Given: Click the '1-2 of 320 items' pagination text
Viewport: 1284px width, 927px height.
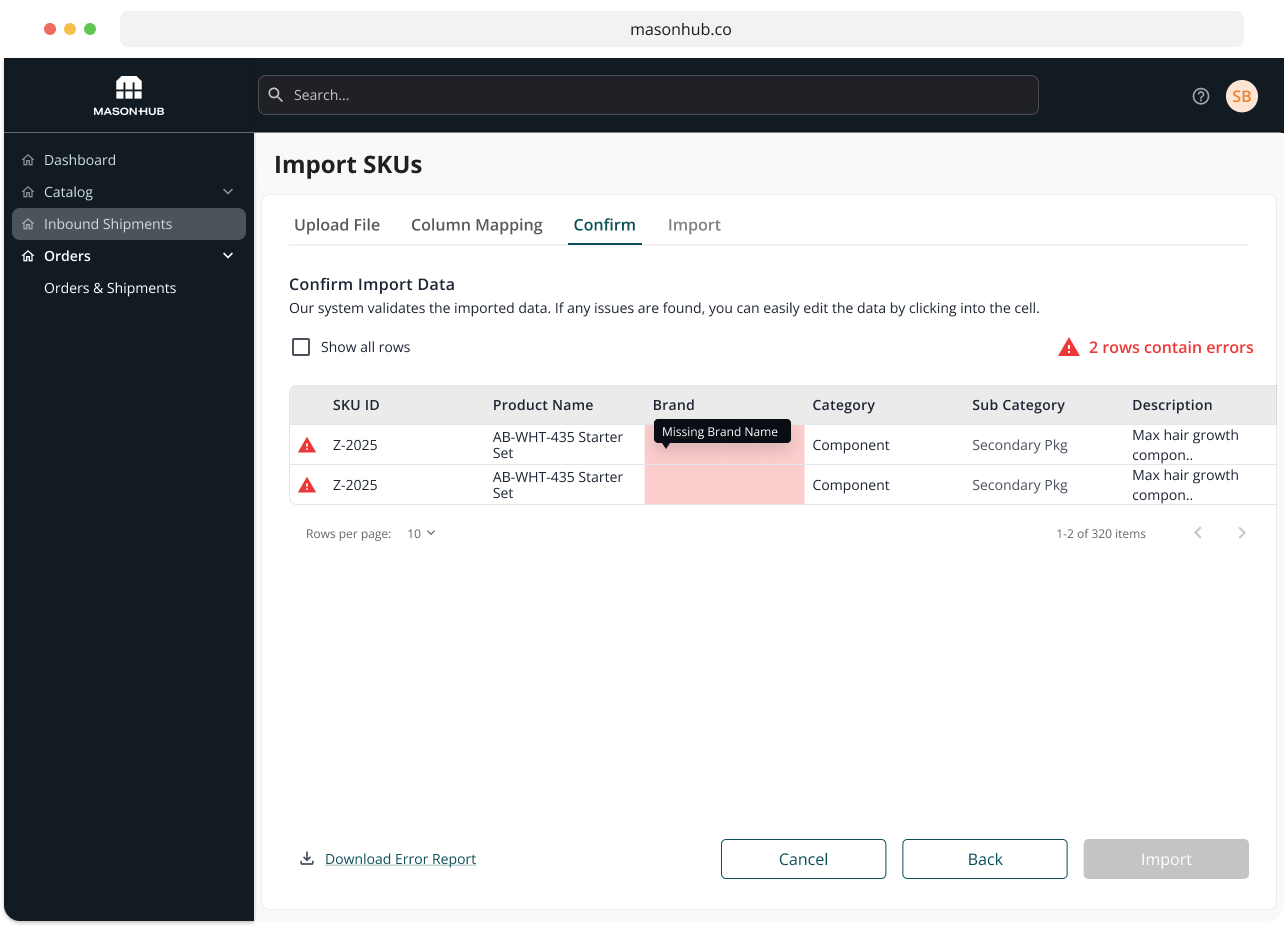Looking at the screenshot, I should (x=1101, y=533).
